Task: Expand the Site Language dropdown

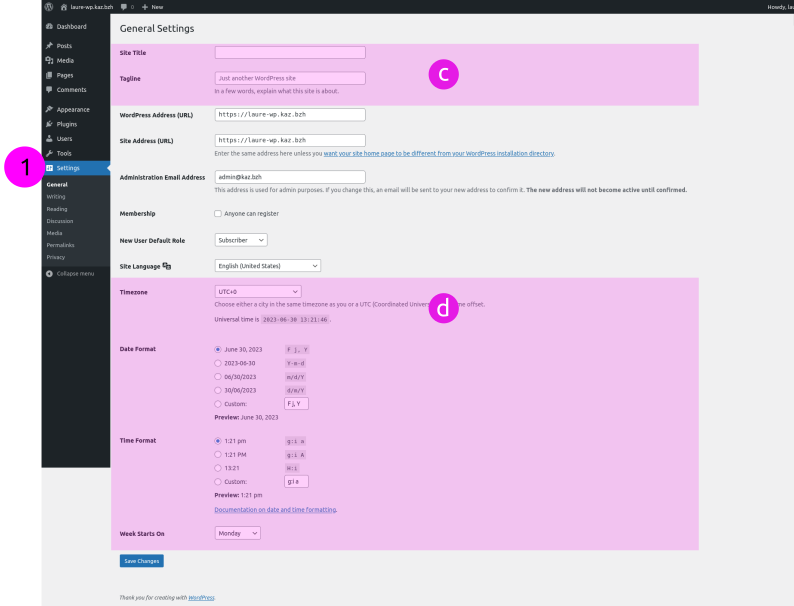Action: (x=268, y=266)
